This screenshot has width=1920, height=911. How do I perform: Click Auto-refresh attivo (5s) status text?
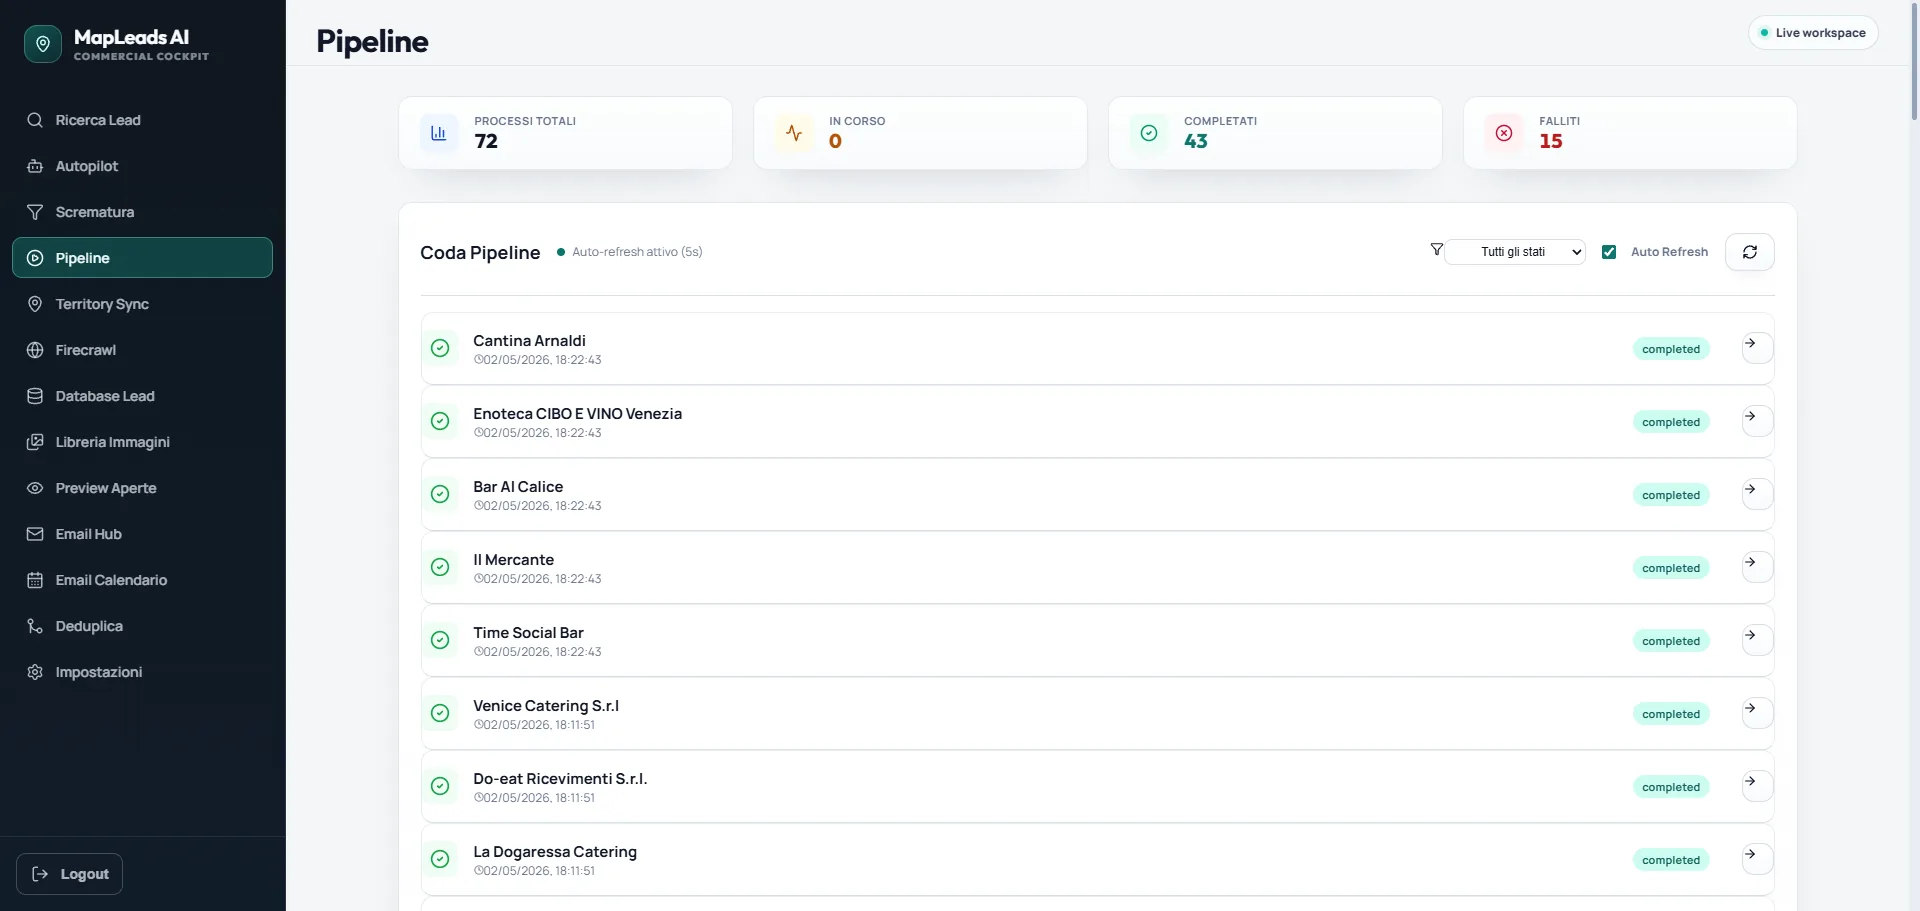pyautogui.click(x=637, y=252)
